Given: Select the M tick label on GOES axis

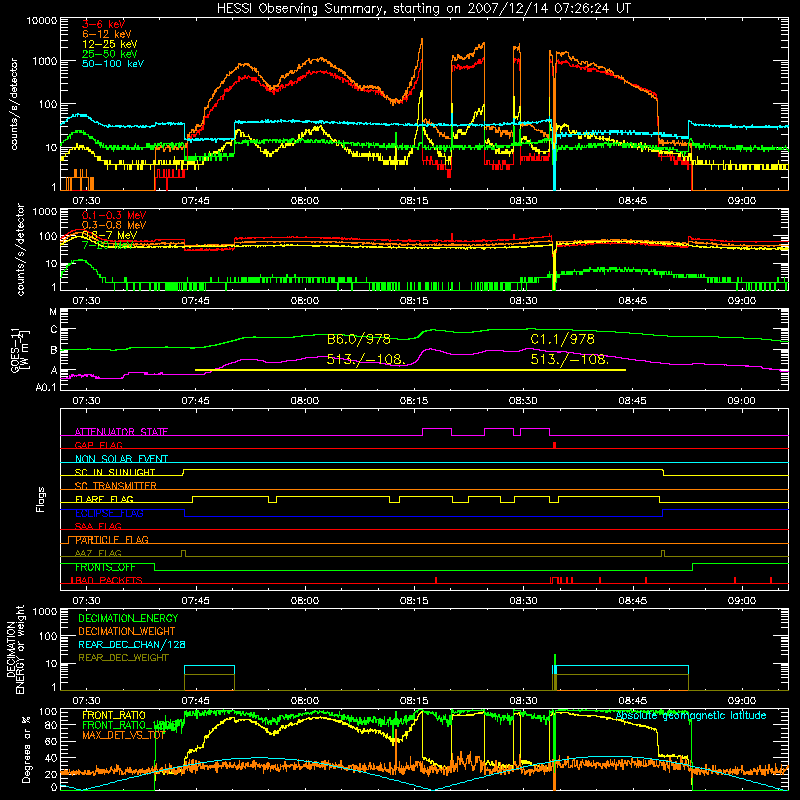Looking at the screenshot, I should pos(53,312).
